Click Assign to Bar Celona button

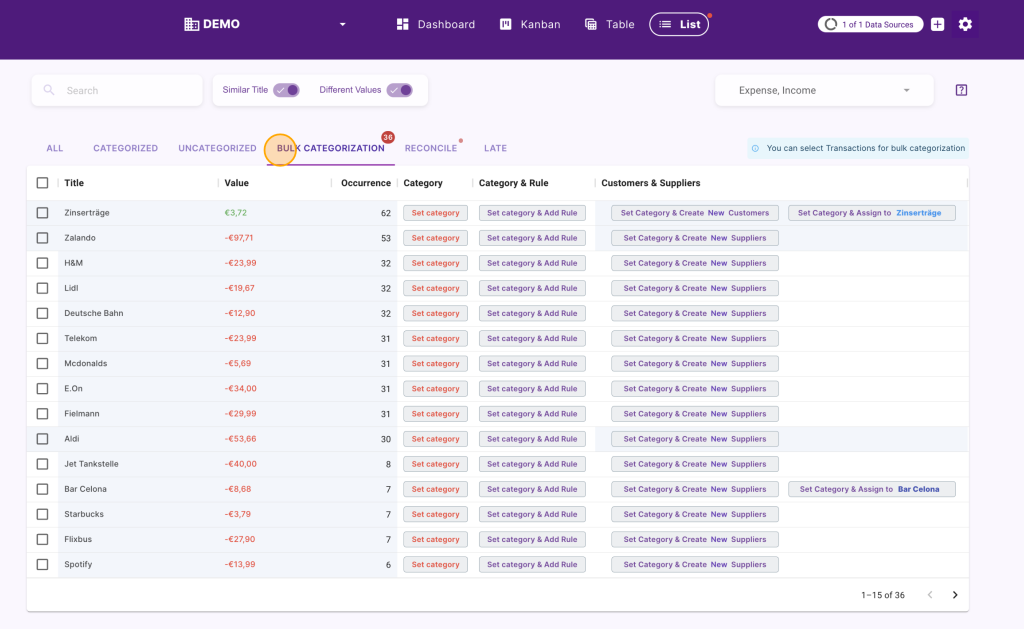click(x=872, y=489)
